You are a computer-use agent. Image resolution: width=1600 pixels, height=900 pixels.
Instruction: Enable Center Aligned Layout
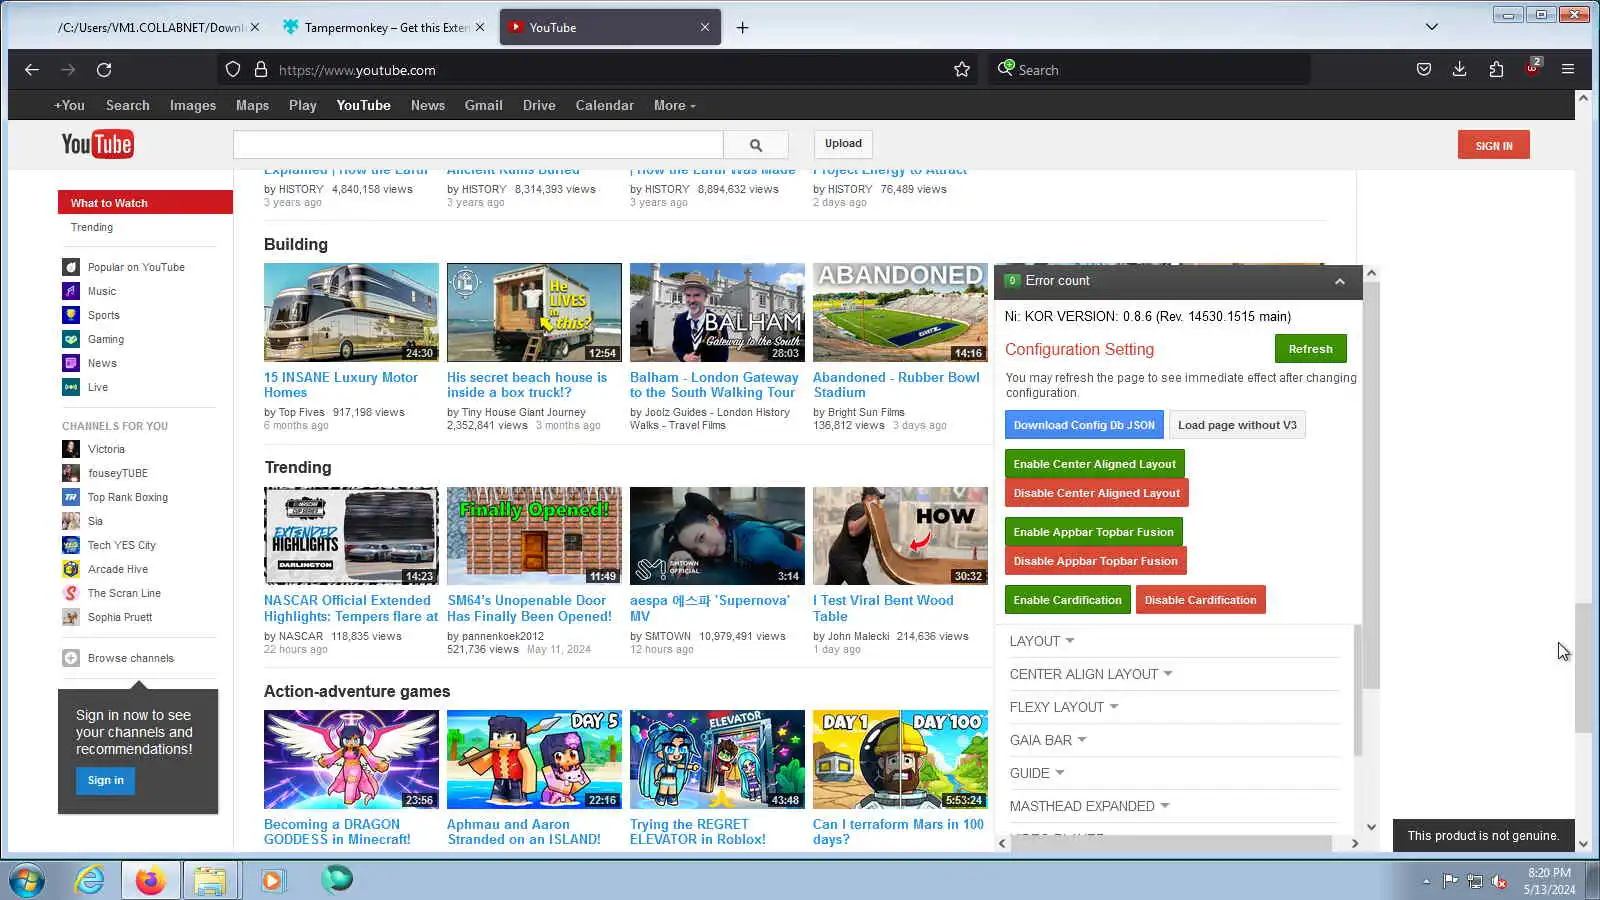coord(1094,464)
